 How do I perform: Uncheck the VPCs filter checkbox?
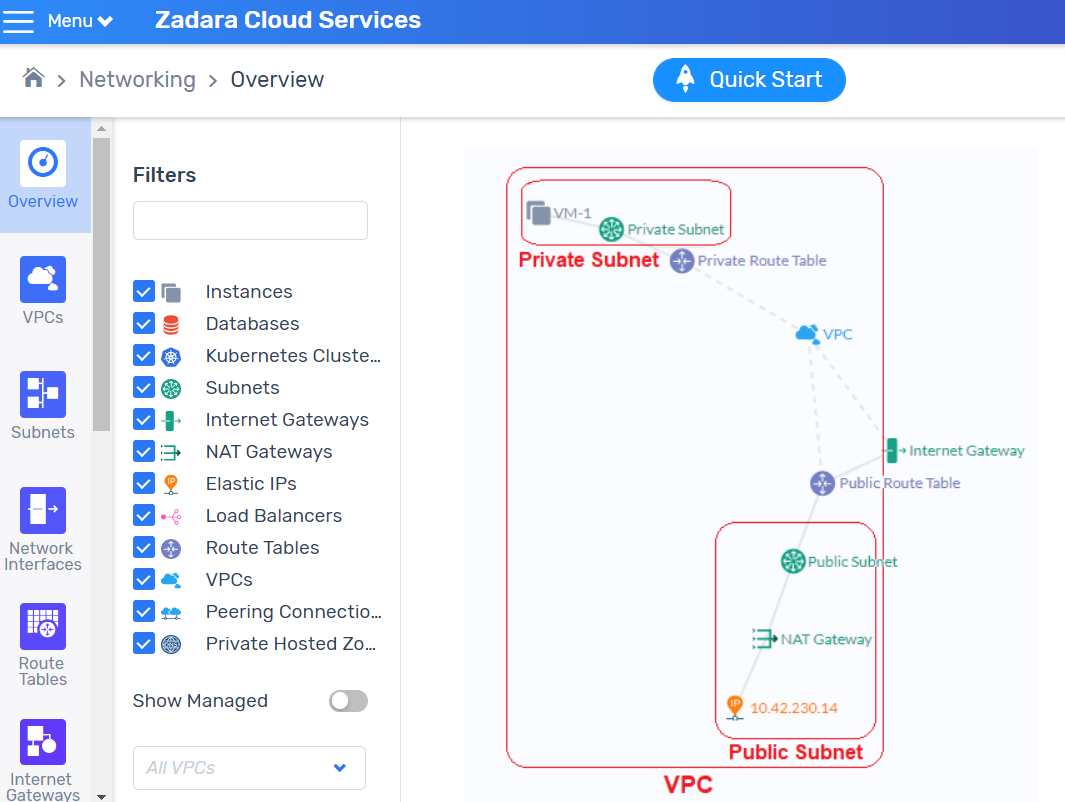(144, 579)
